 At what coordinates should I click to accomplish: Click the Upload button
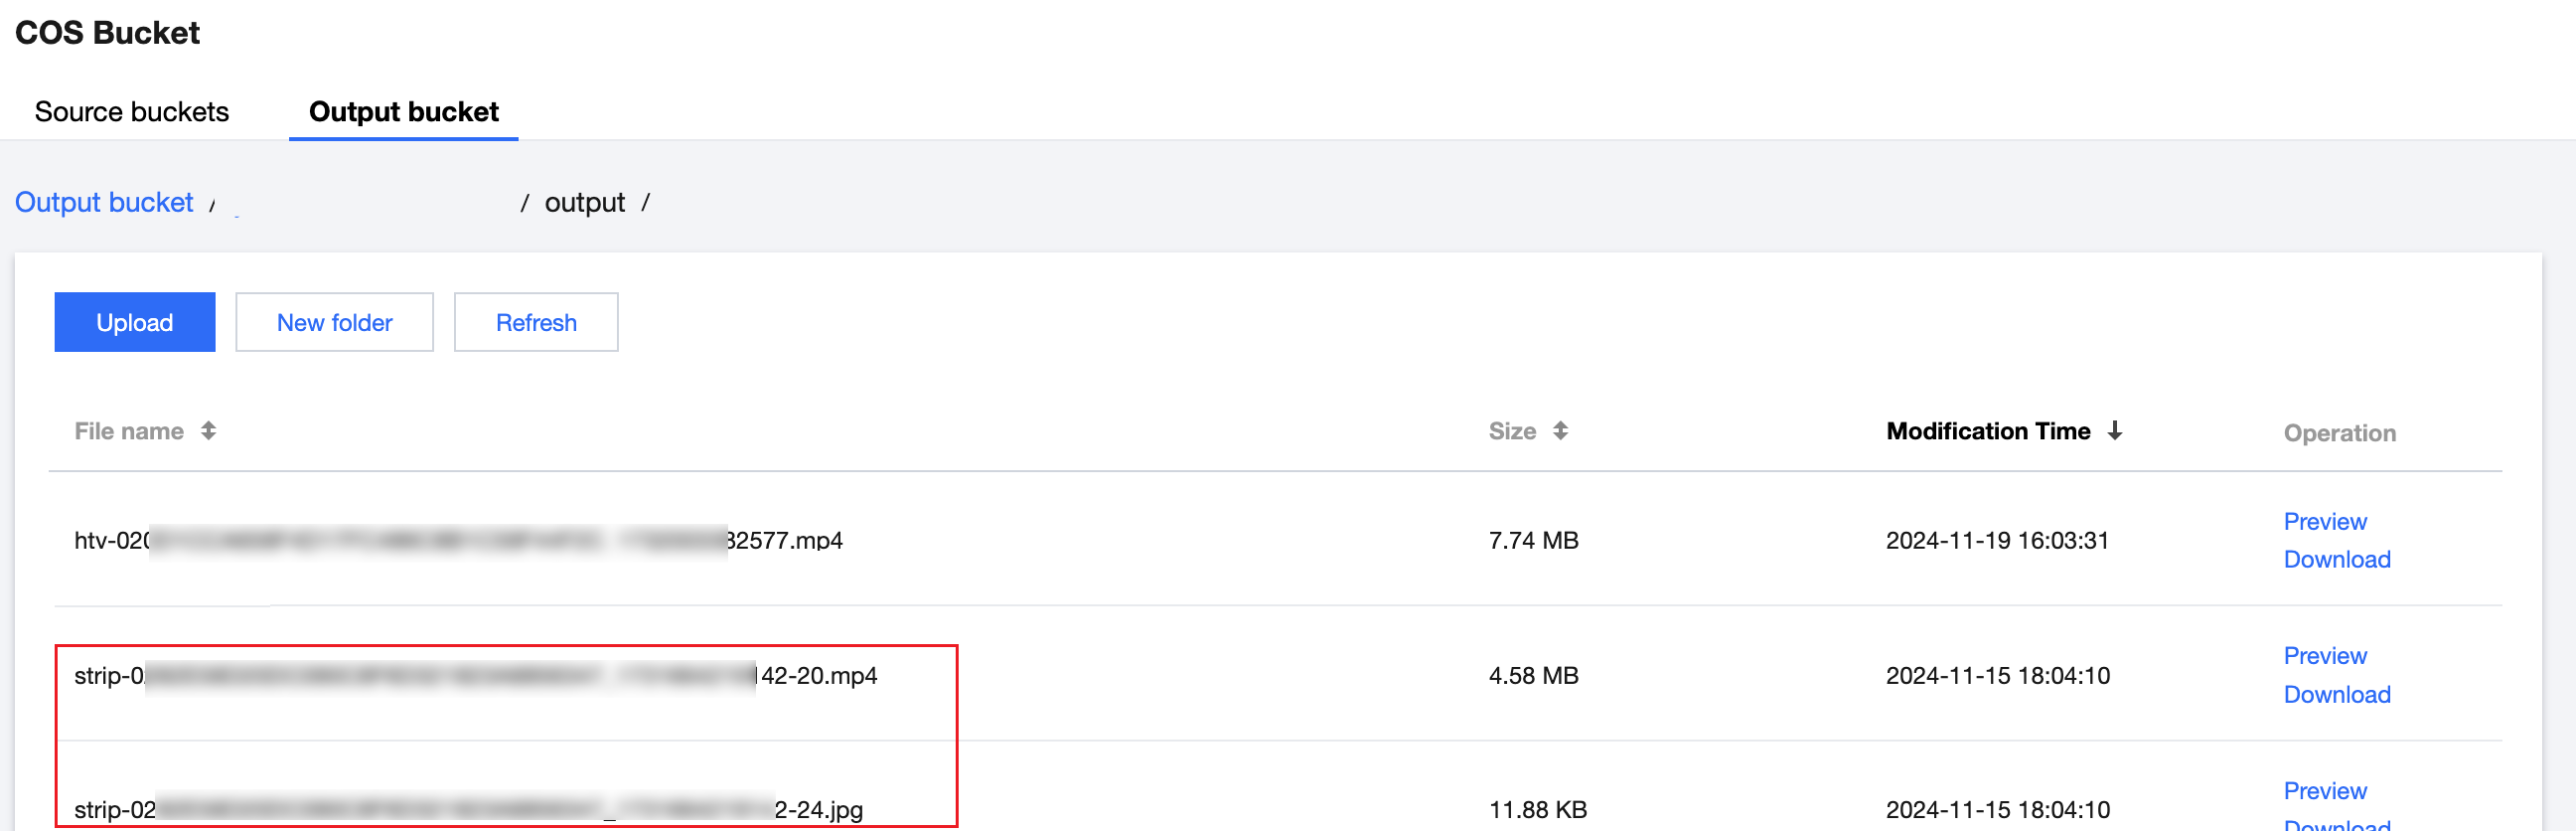click(x=134, y=322)
